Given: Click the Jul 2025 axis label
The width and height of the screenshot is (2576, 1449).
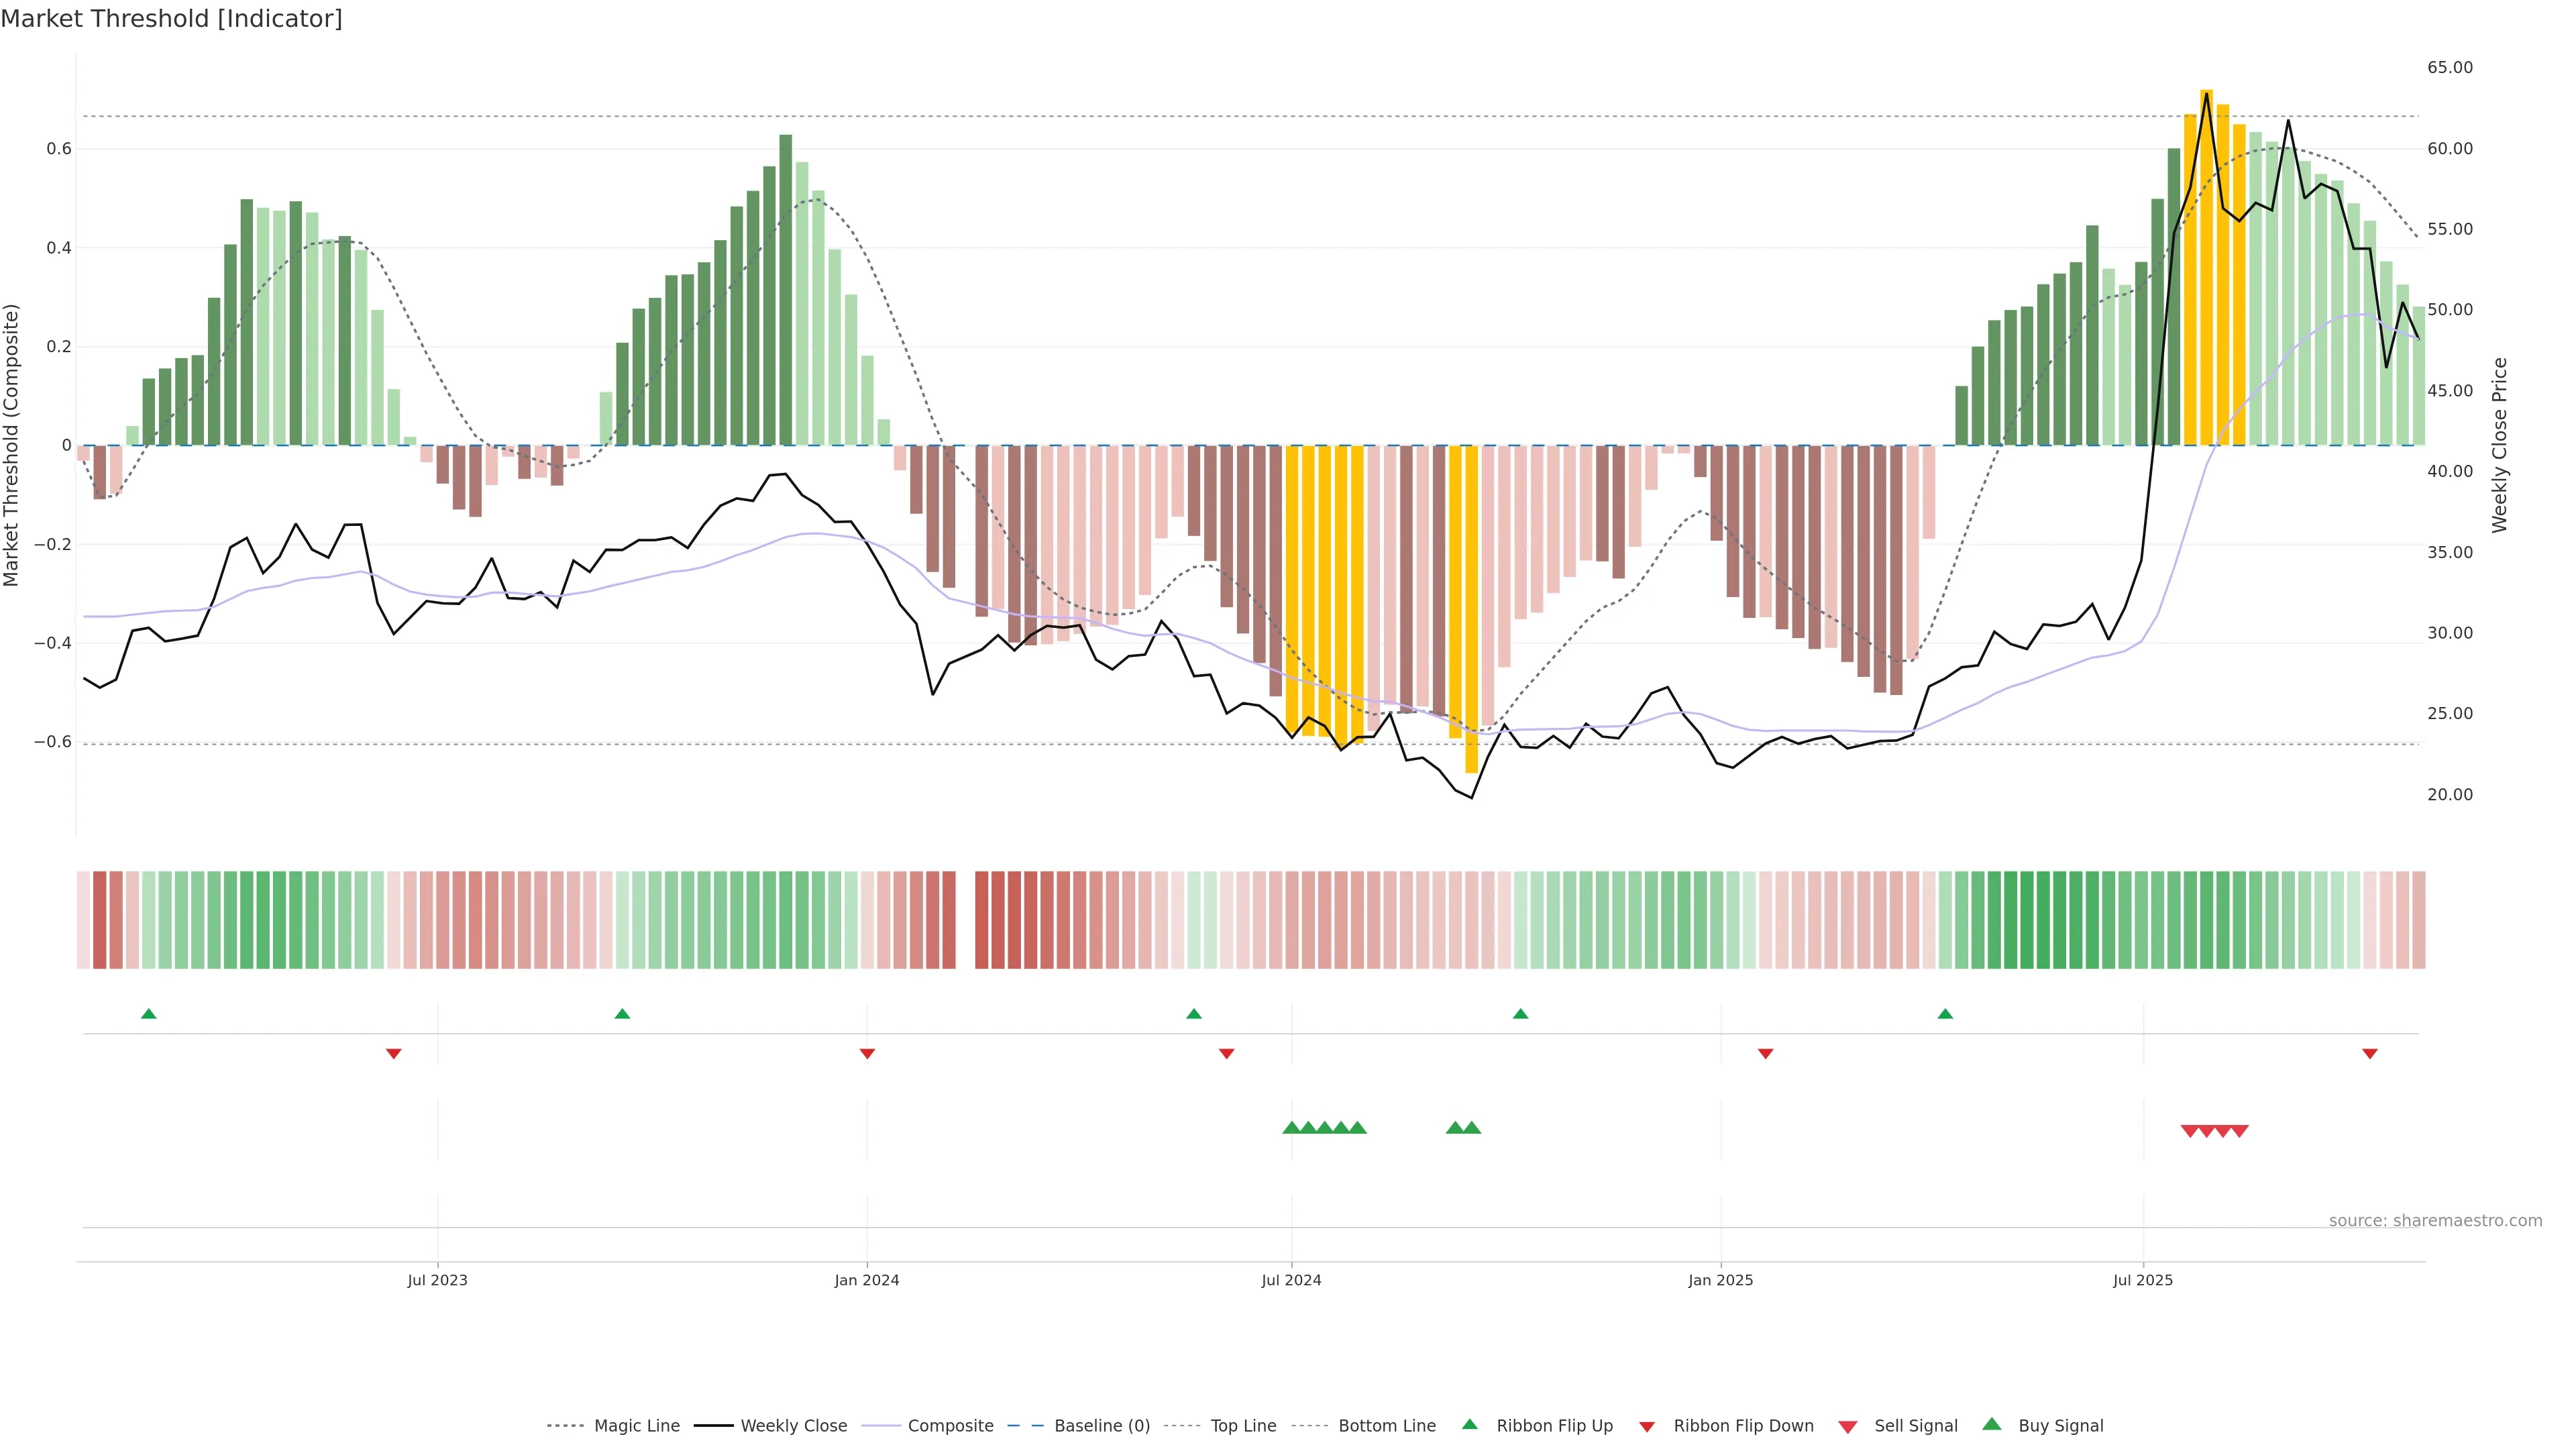Looking at the screenshot, I should pos(2143,1280).
